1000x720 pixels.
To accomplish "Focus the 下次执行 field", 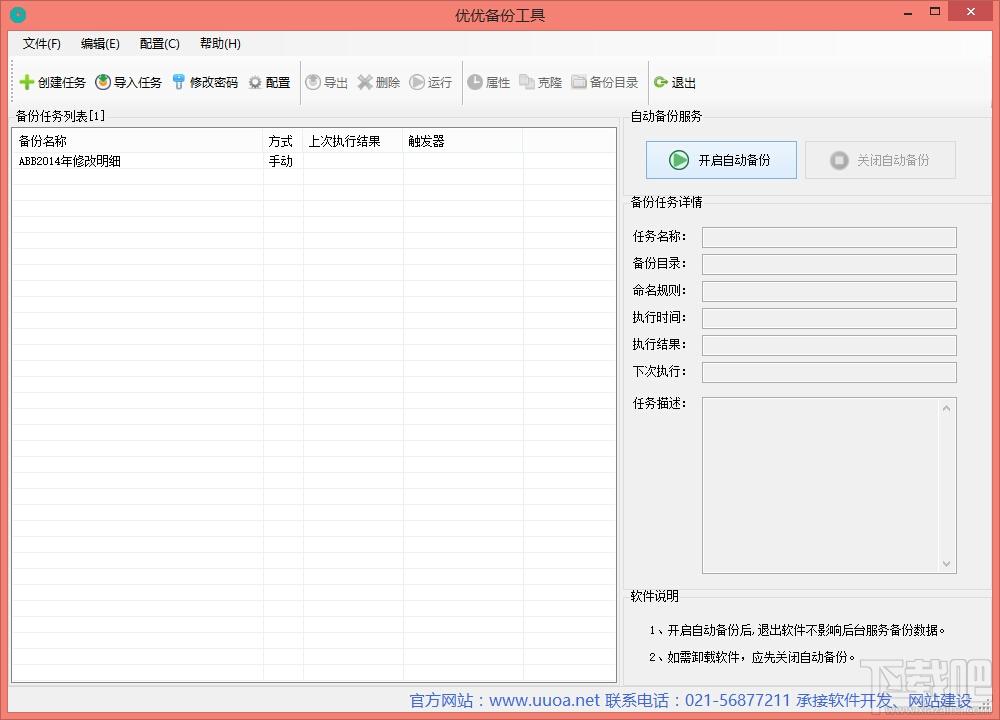I will [x=829, y=372].
